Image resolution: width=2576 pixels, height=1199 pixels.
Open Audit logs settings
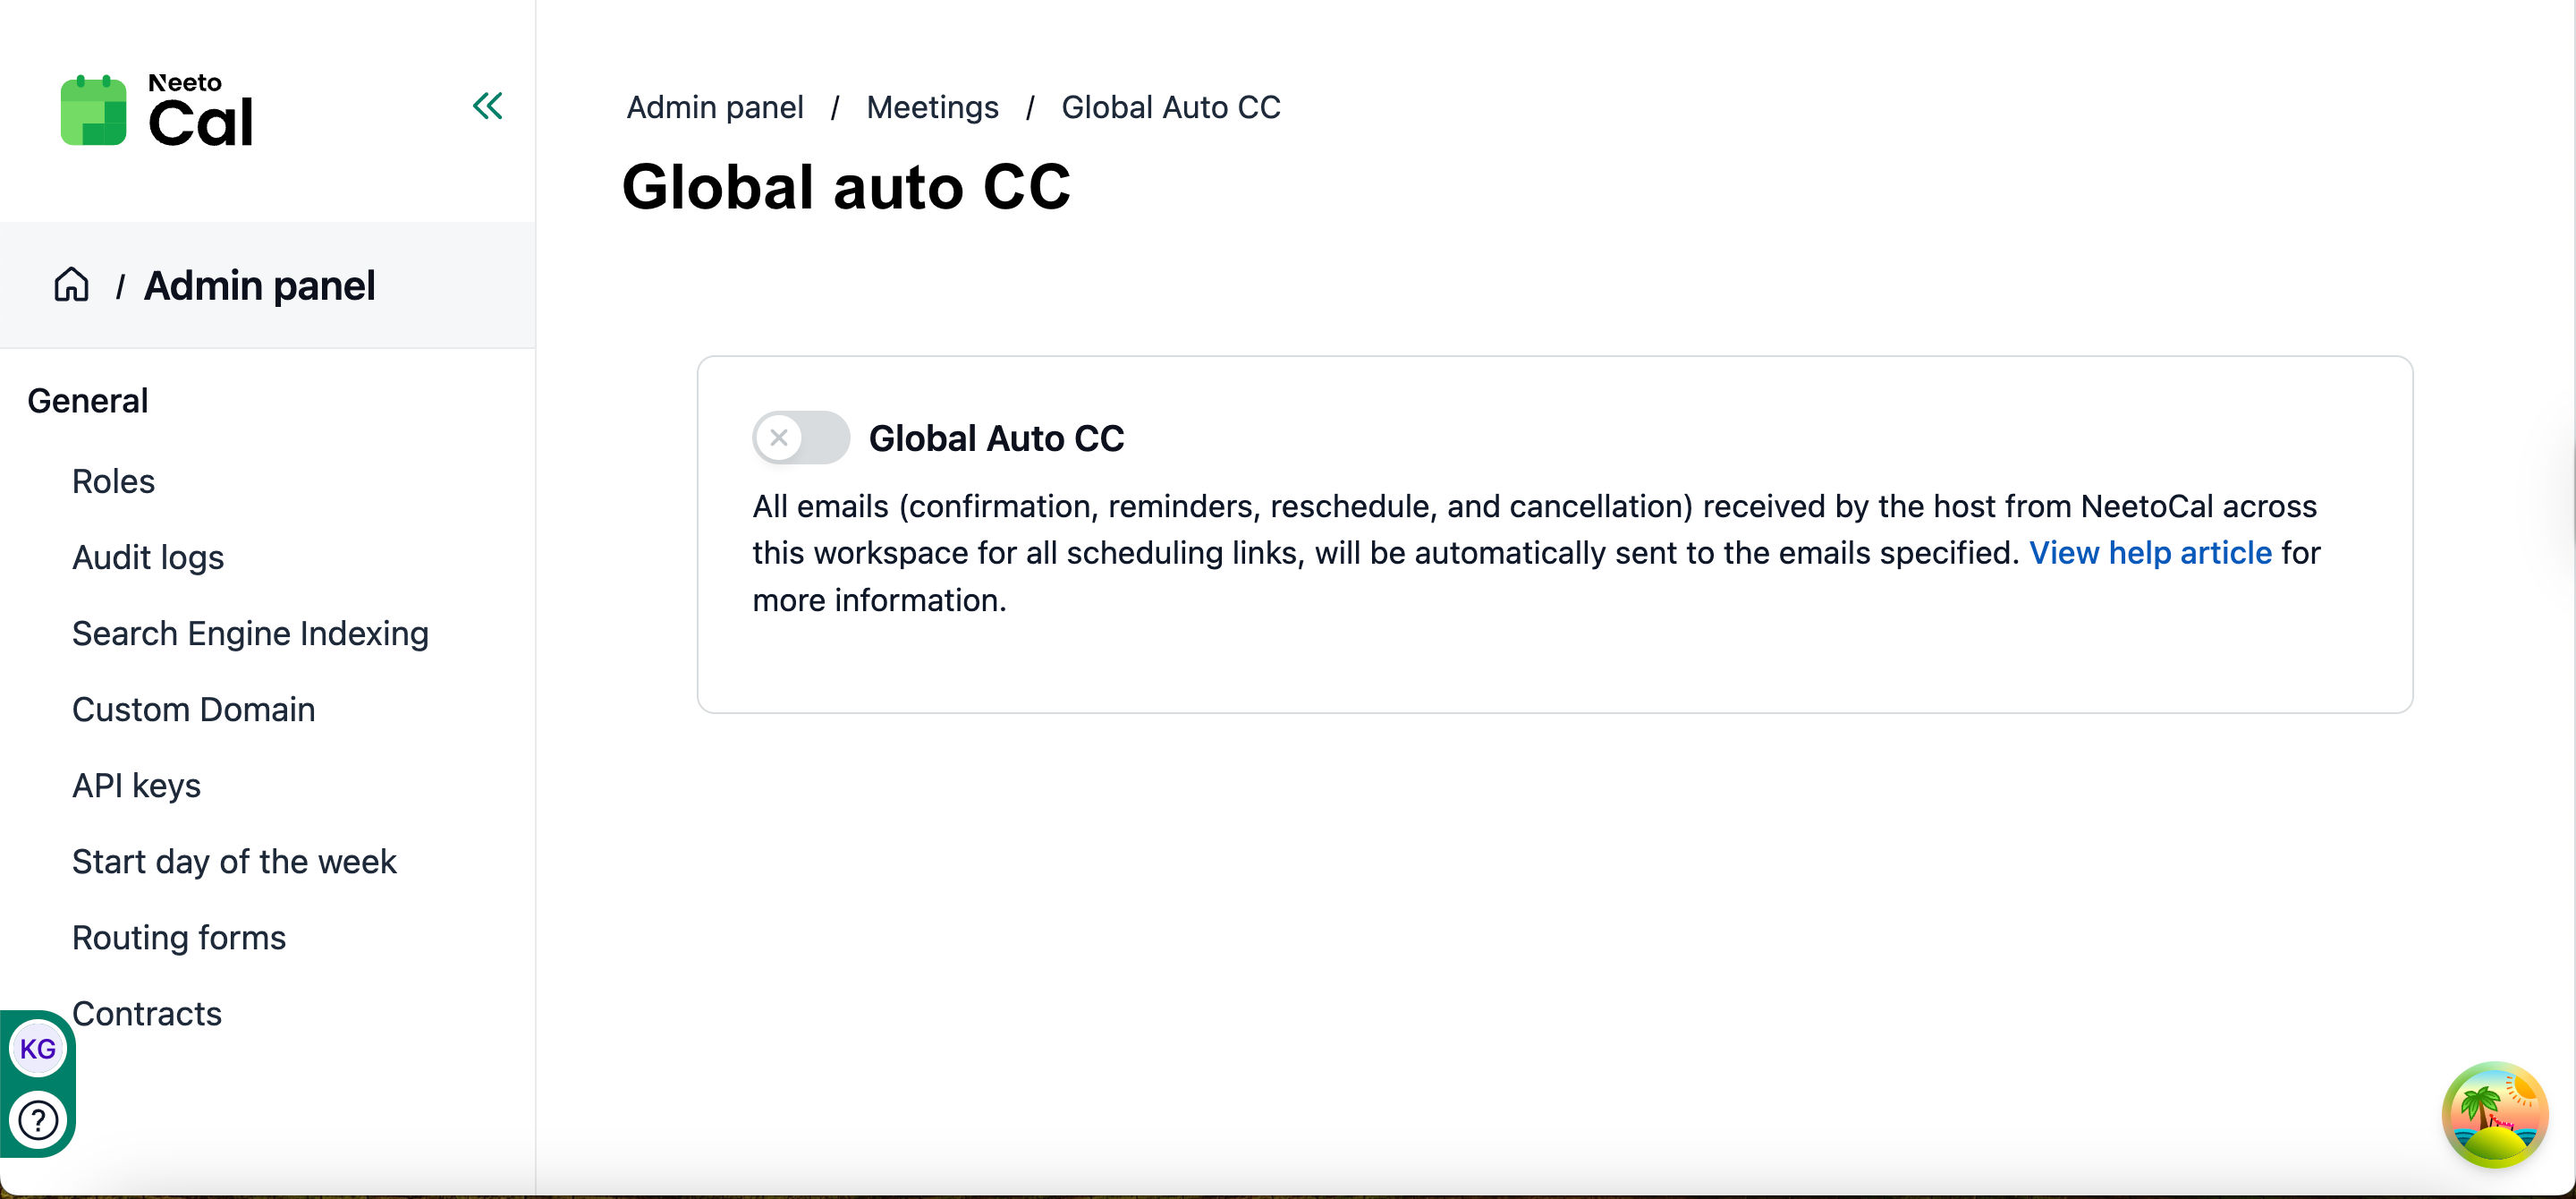click(x=148, y=558)
